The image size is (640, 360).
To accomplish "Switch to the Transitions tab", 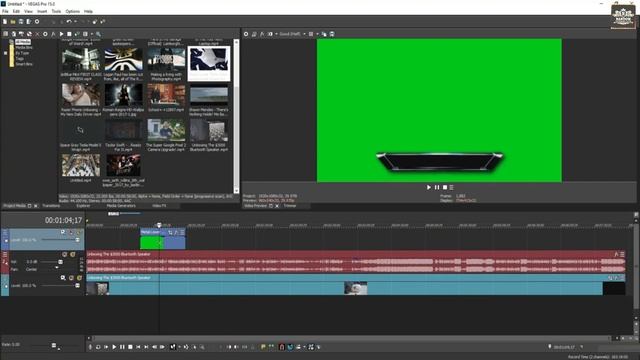I will point(51,206).
